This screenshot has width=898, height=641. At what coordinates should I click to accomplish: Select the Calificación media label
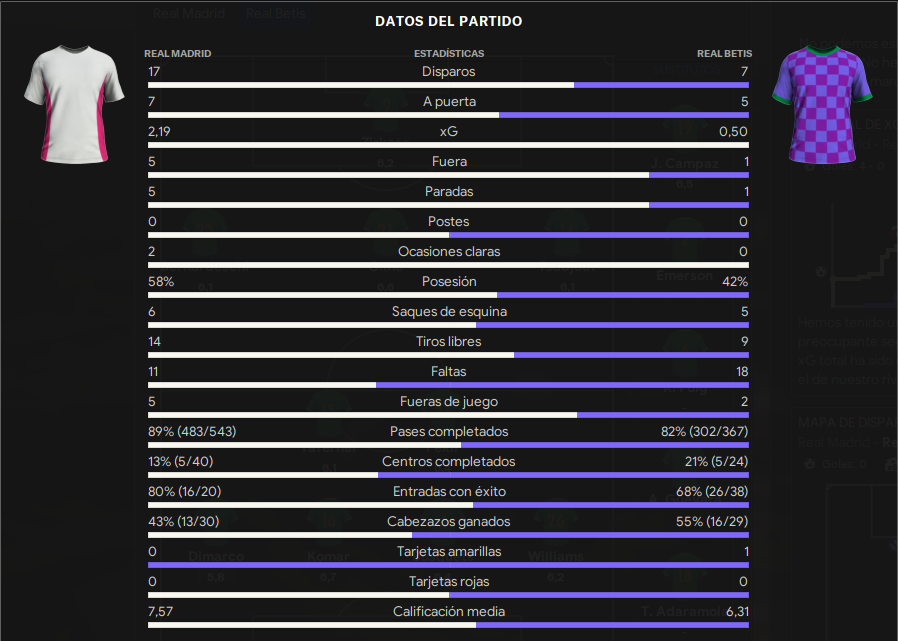click(x=448, y=611)
